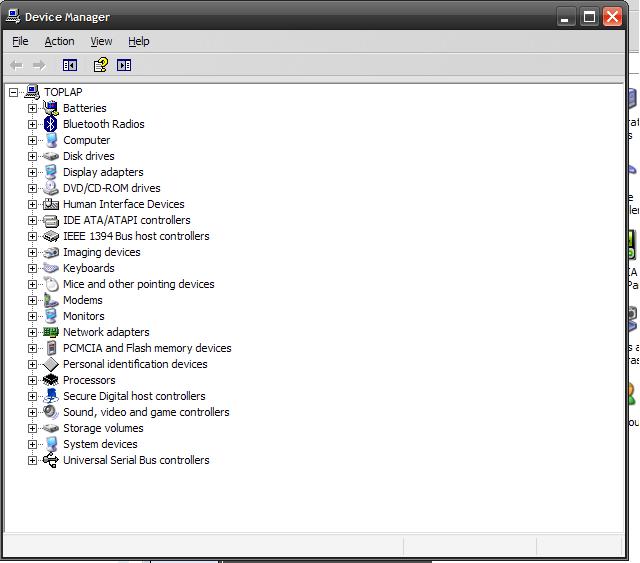Collapse the TOPLAP root node

click(x=13, y=92)
